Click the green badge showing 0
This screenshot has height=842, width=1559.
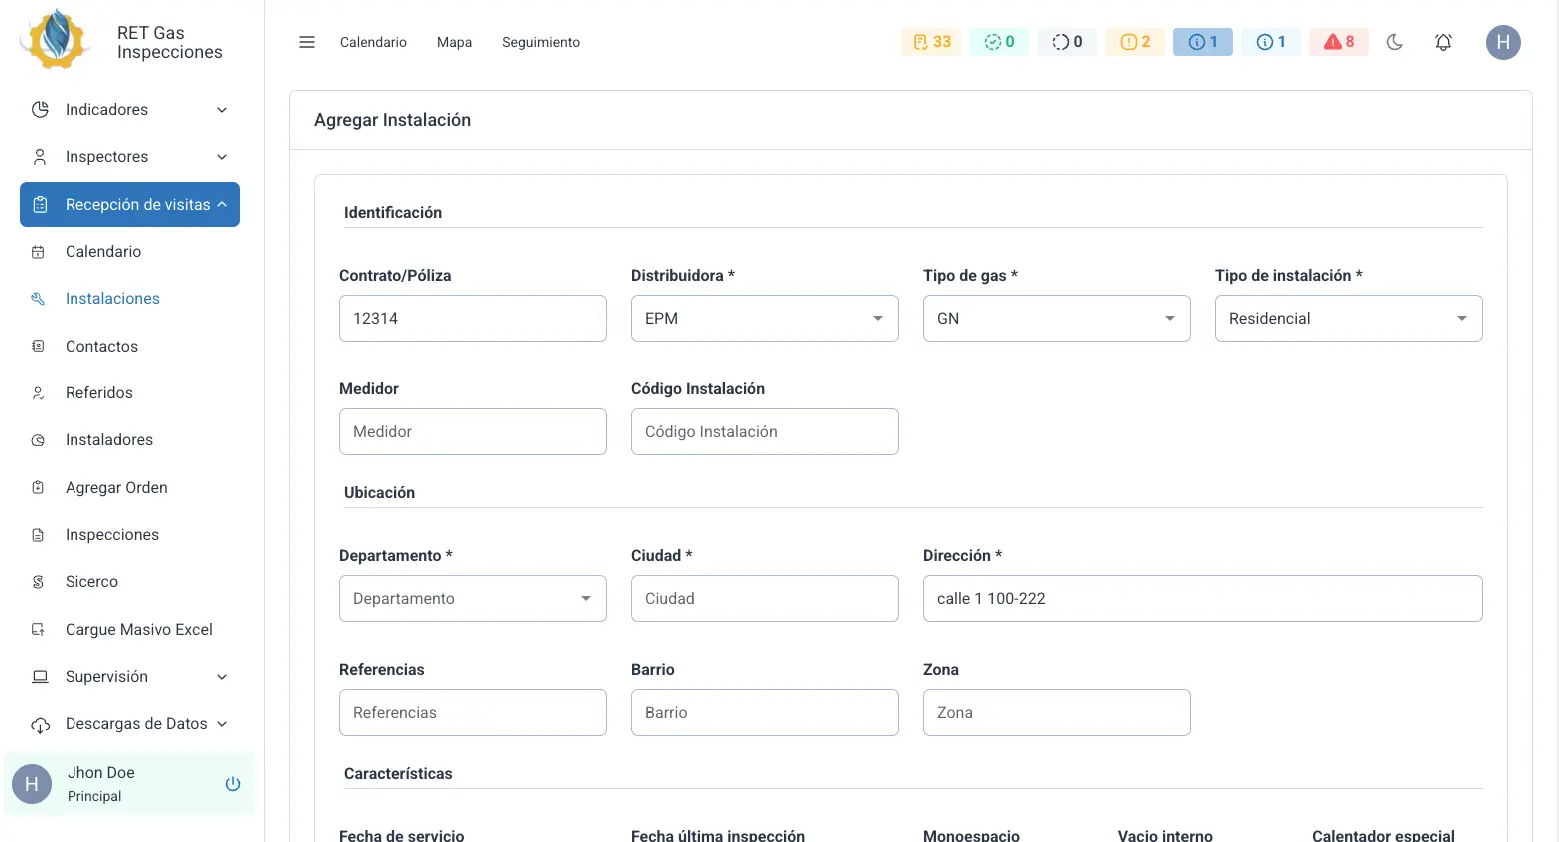click(999, 42)
